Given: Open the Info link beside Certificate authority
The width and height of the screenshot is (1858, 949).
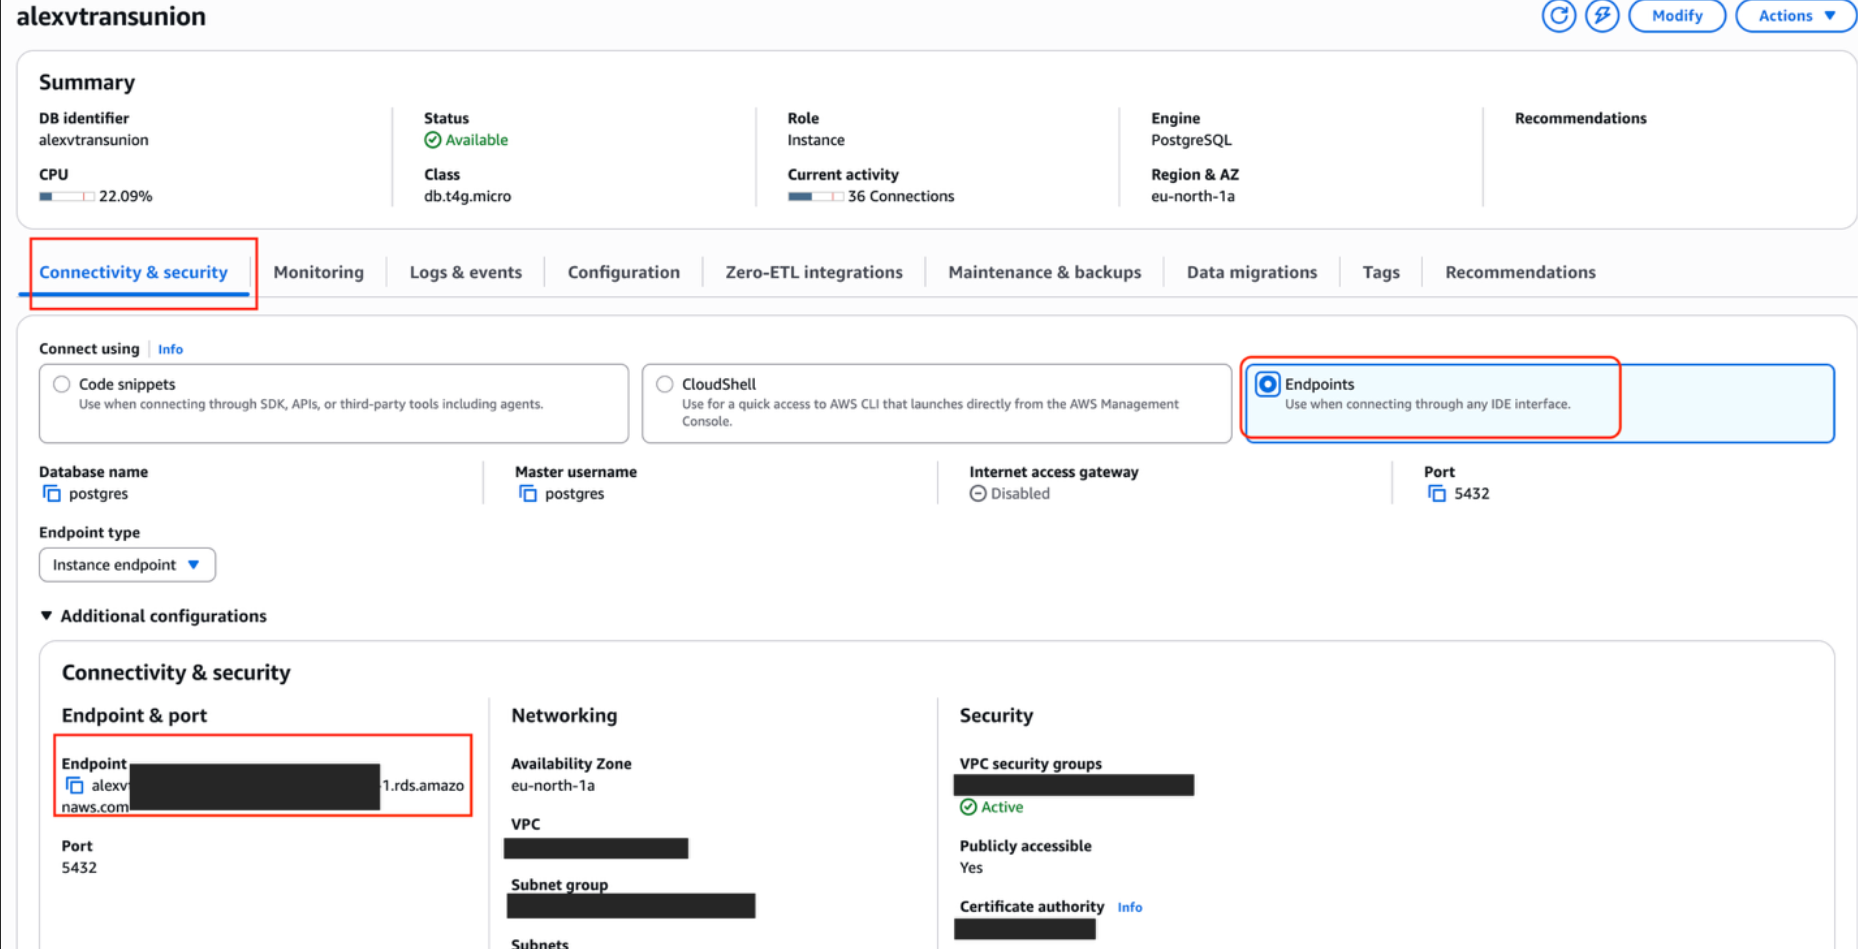Looking at the screenshot, I should point(1129,907).
